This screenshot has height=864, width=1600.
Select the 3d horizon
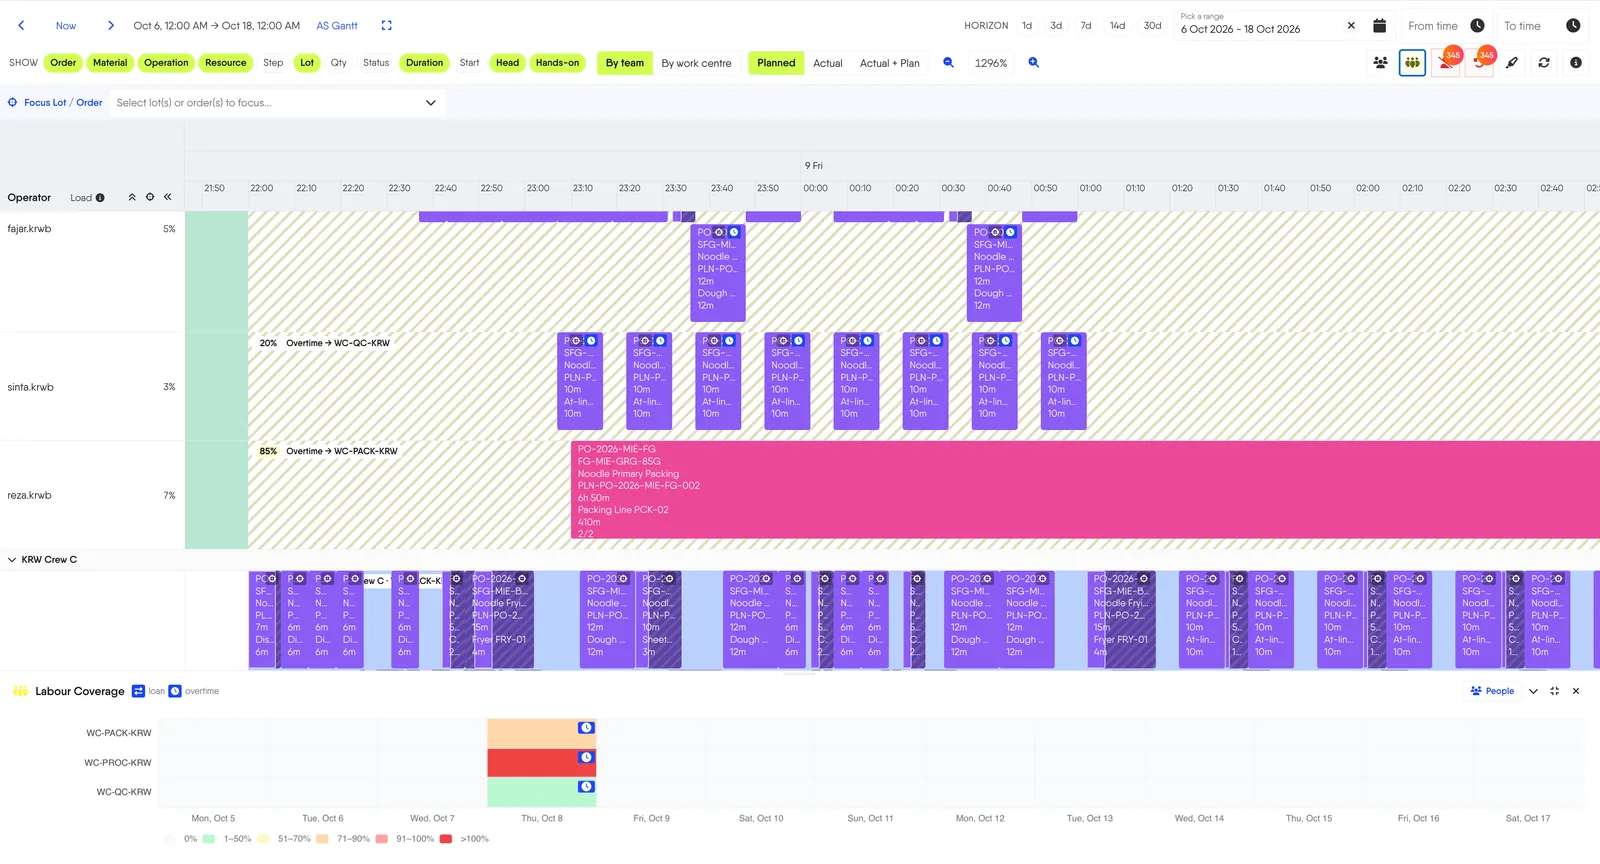point(1056,26)
